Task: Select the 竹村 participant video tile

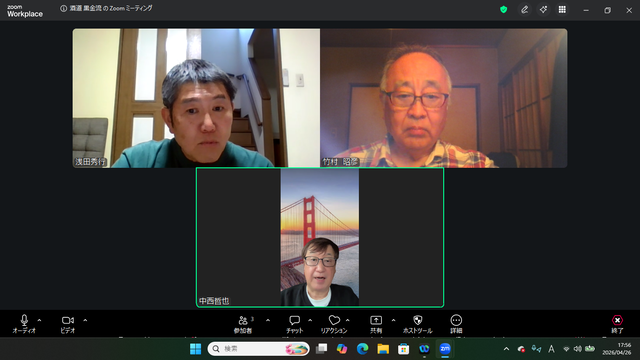Action: click(x=444, y=98)
